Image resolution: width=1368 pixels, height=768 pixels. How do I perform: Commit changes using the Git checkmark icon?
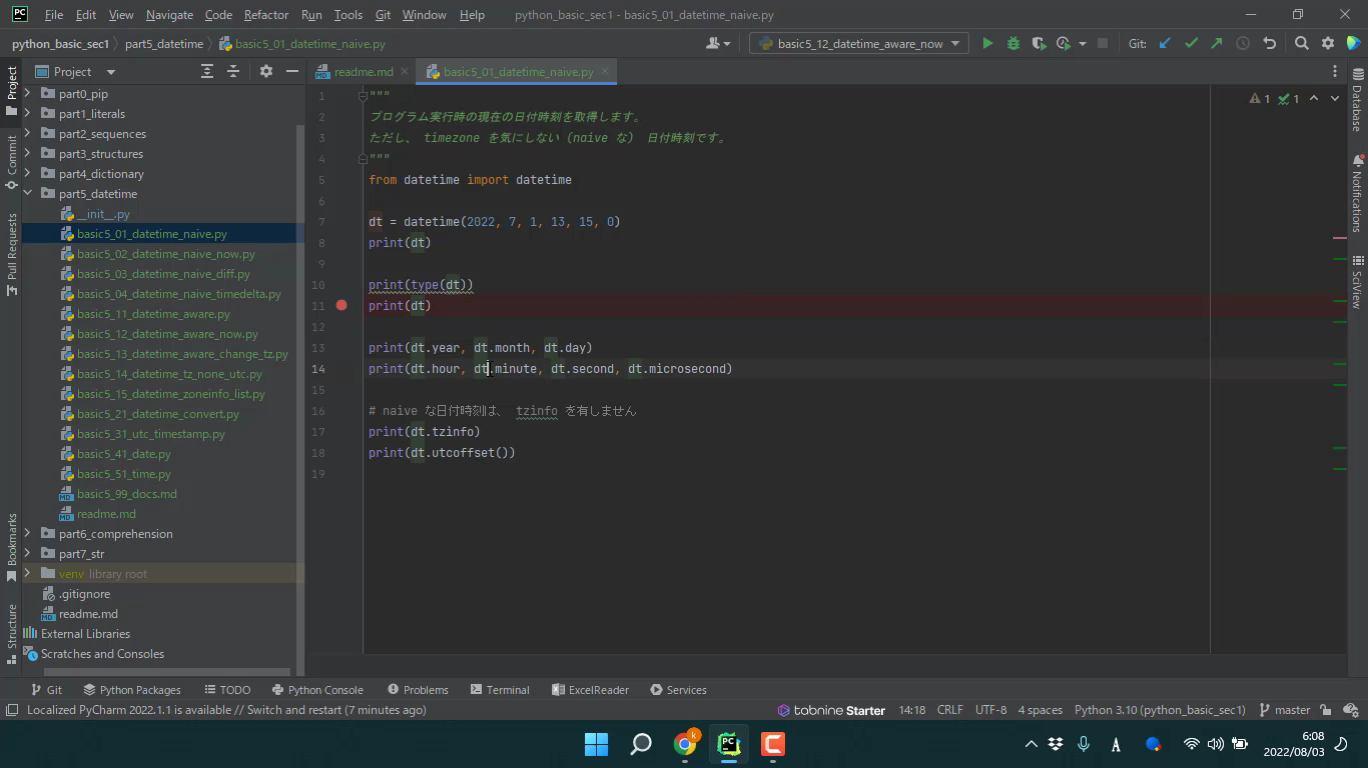click(x=1191, y=43)
